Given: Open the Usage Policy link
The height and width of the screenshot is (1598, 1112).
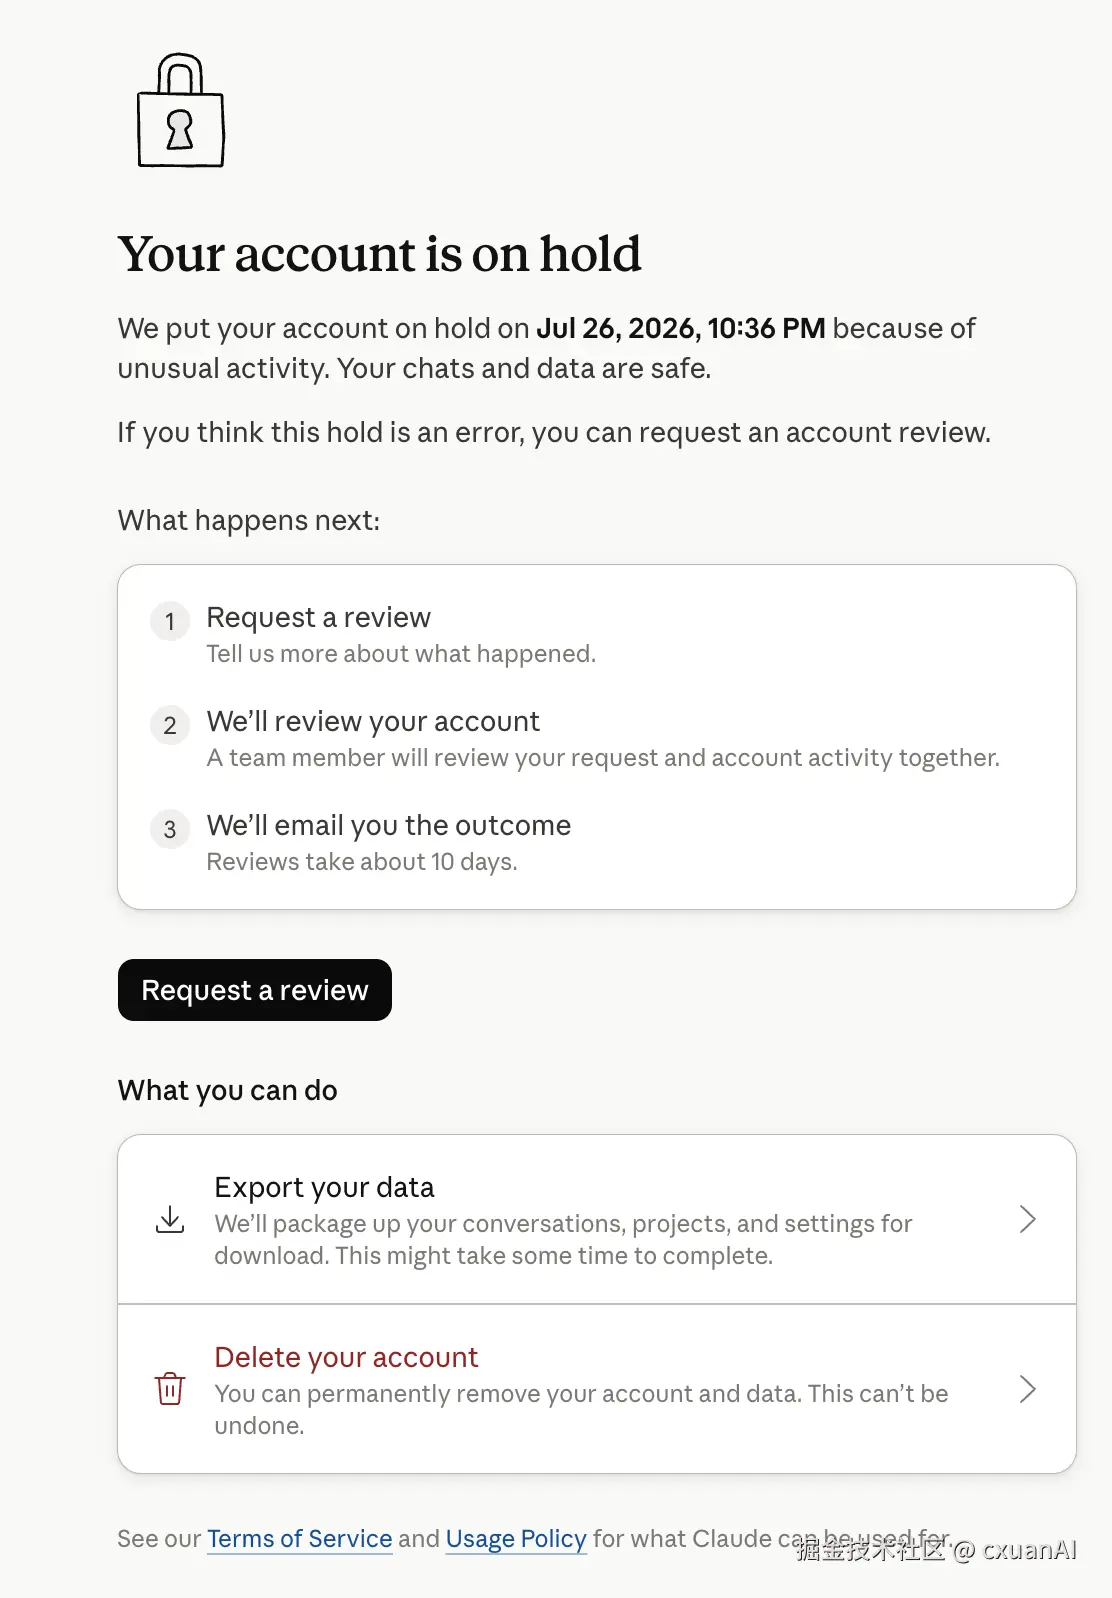Looking at the screenshot, I should pos(516,1539).
